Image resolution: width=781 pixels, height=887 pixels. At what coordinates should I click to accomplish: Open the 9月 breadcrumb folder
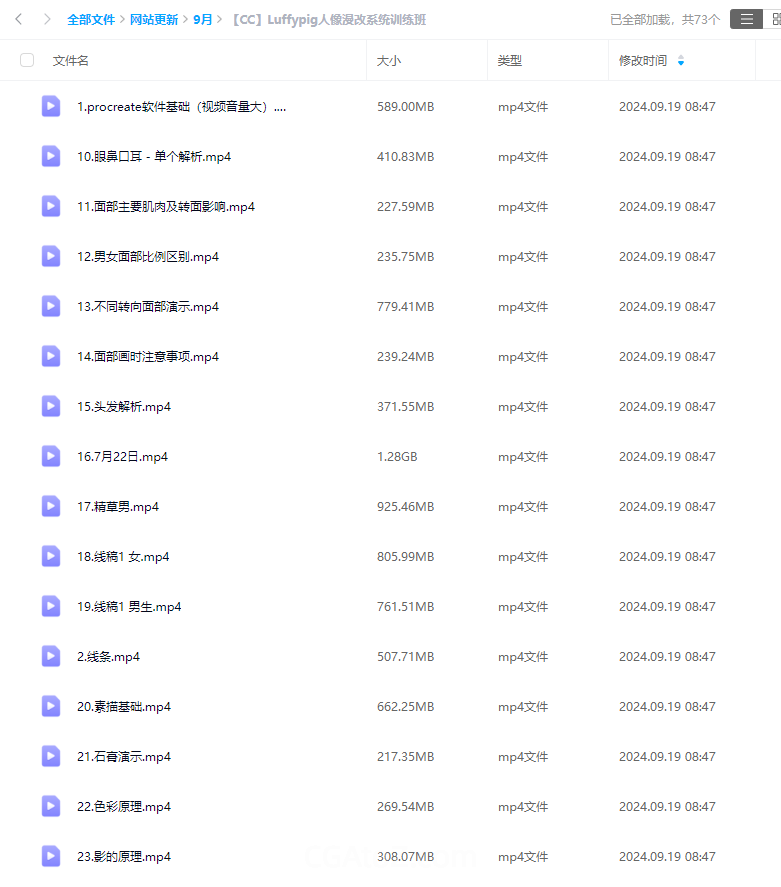[x=202, y=20]
